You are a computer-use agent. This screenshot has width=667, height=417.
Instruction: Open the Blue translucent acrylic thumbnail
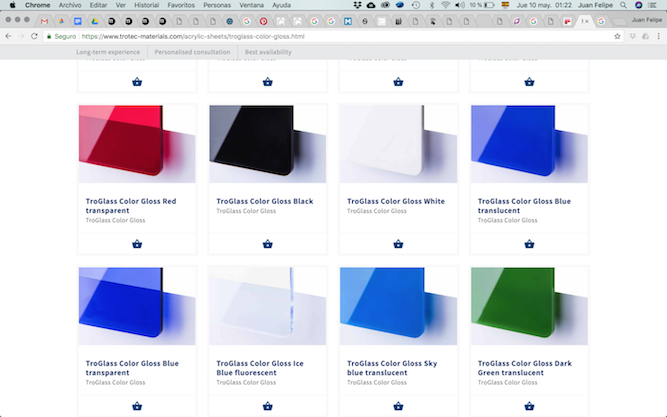tap(529, 144)
